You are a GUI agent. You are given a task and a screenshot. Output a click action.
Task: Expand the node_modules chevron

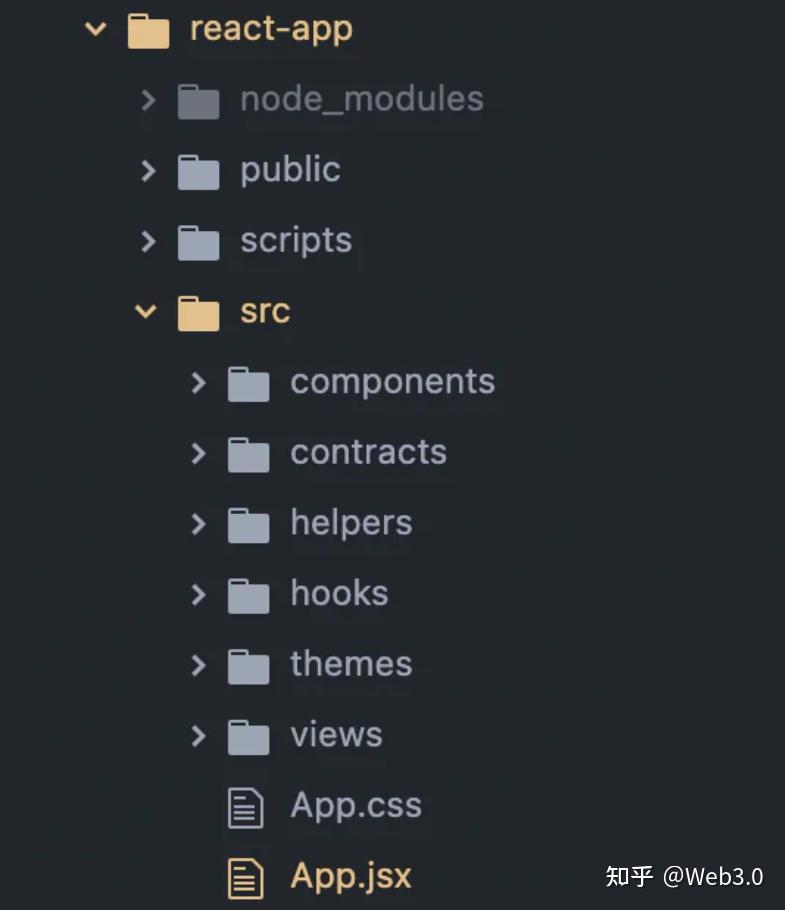pyautogui.click(x=148, y=100)
